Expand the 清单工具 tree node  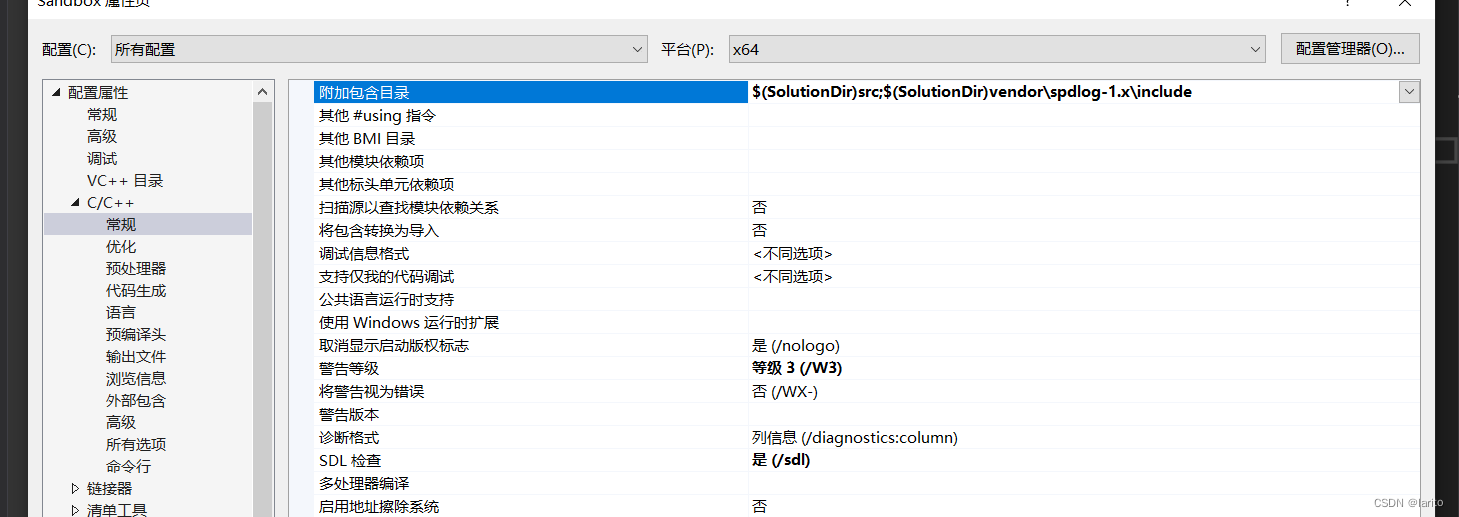click(76, 511)
